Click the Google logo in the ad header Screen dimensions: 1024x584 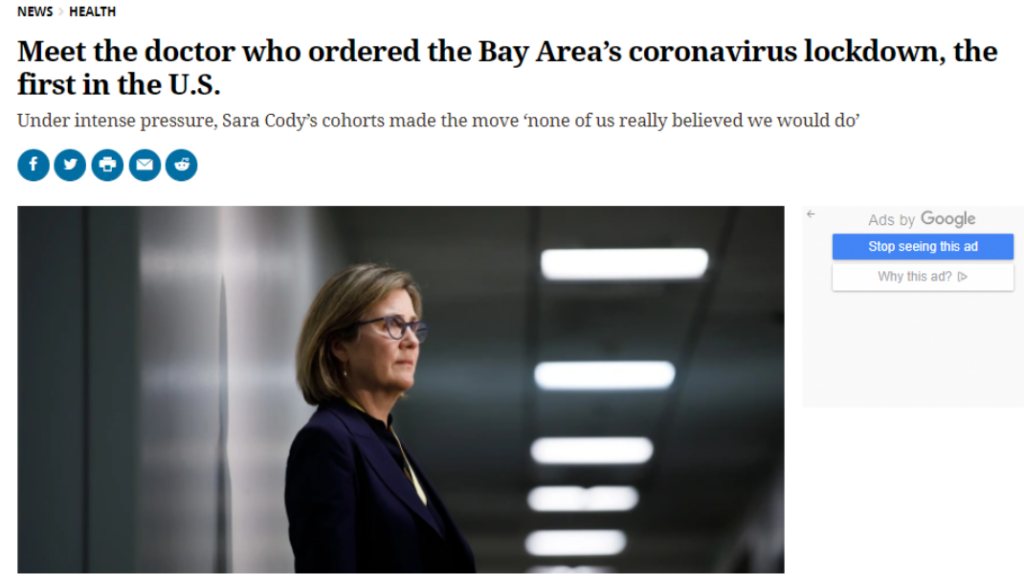point(947,219)
